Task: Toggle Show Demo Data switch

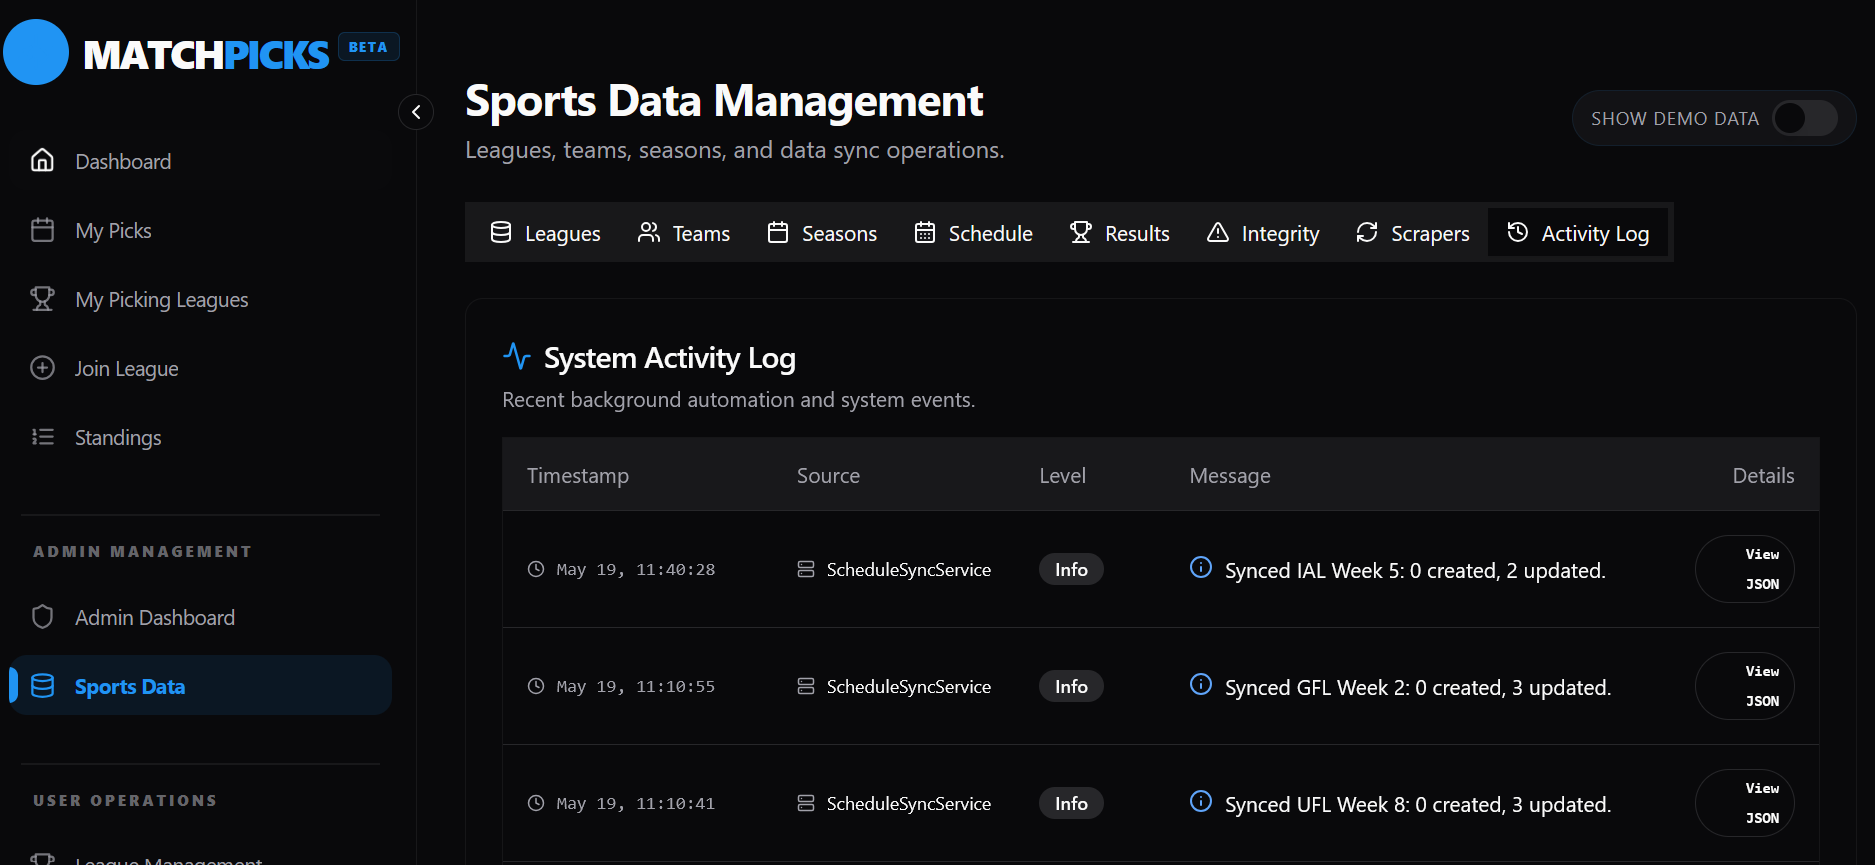Action: coord(1805,118)
